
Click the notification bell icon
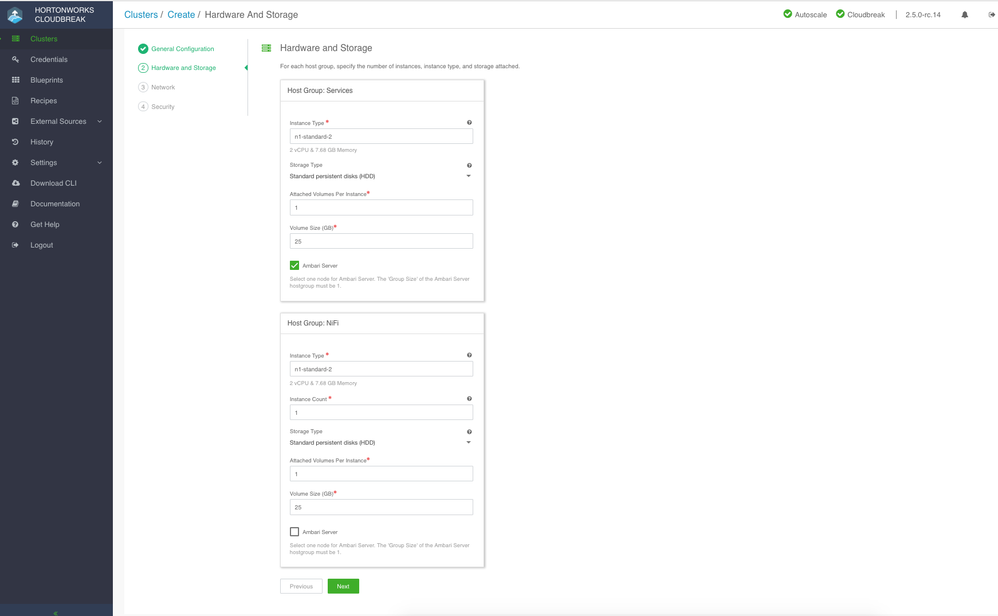pos(965,15)
